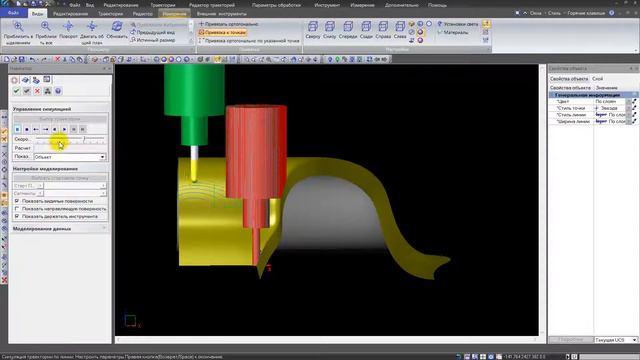This screenshot has width=640, height=360.
Task: Enable Привязать ортогонально snapping
Action: tap(228, 24)
